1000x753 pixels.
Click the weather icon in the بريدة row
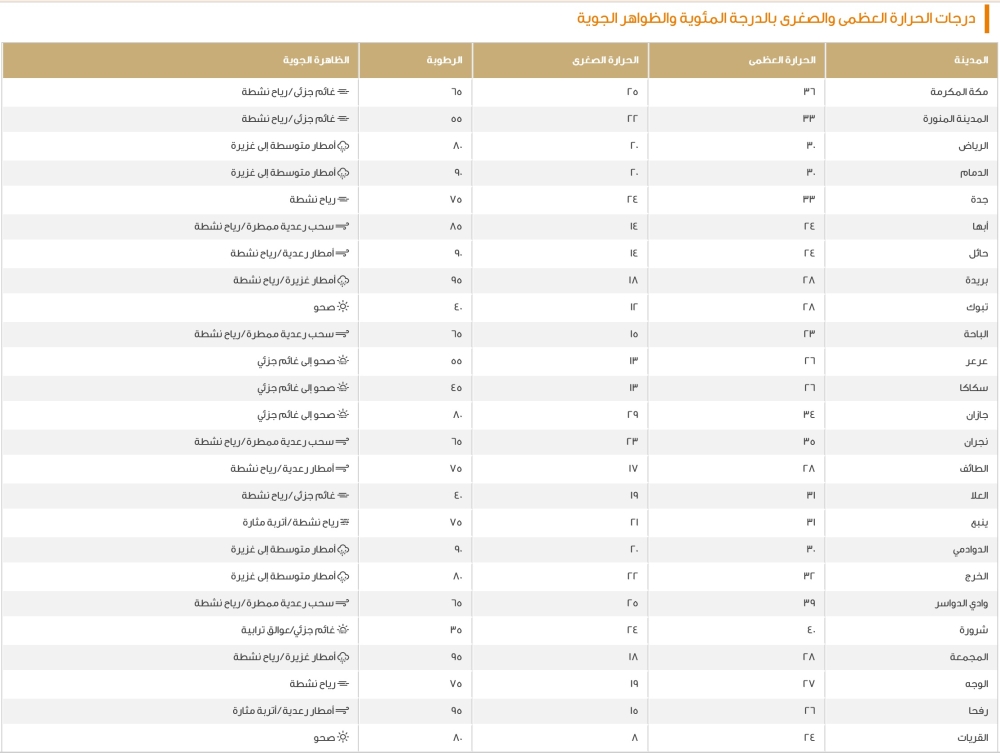pyautogui.click(x=342, y=280)
